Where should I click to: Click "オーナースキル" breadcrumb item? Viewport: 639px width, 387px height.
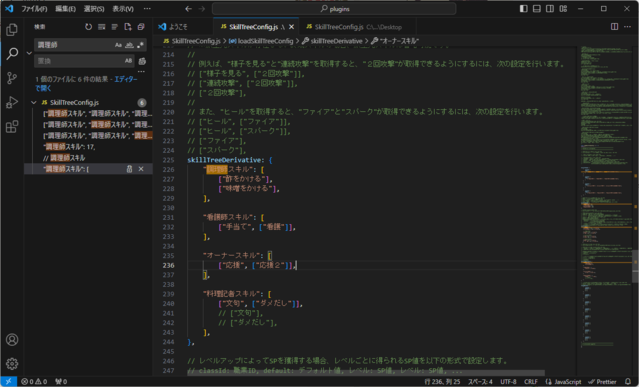395,41
